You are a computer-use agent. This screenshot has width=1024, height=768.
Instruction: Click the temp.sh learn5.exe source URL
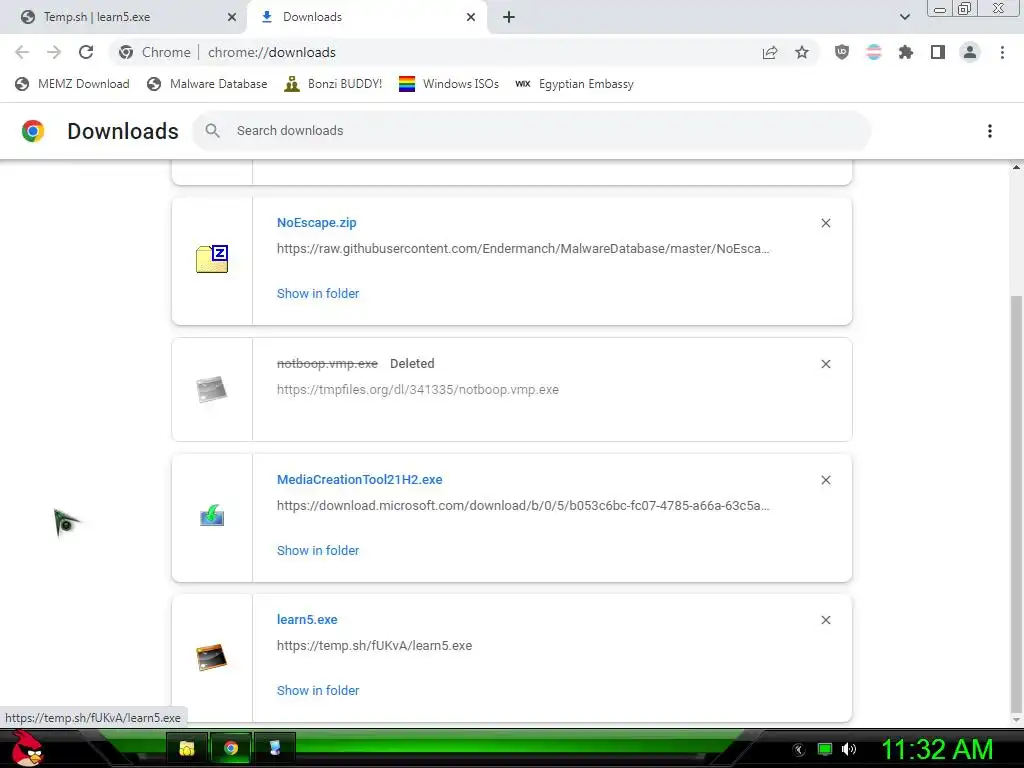pos(374,646)
